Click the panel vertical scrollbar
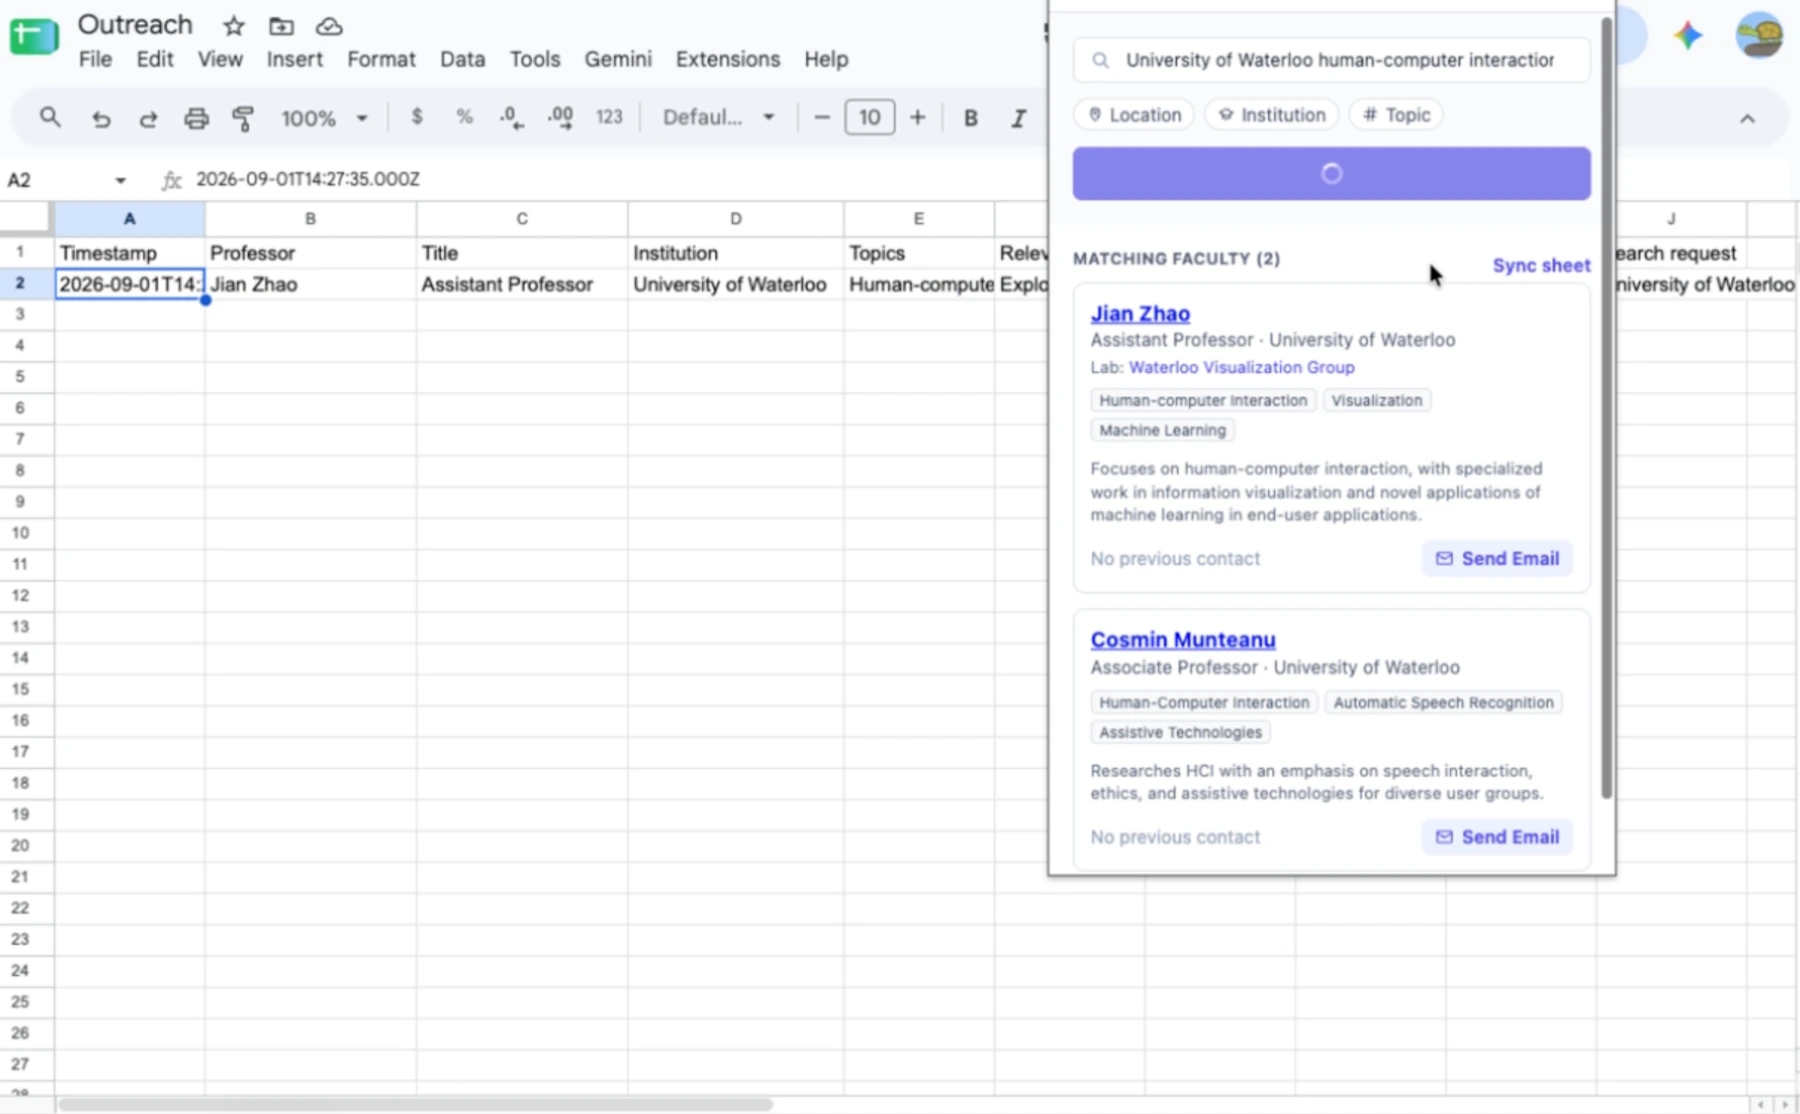 [1607, 408]
